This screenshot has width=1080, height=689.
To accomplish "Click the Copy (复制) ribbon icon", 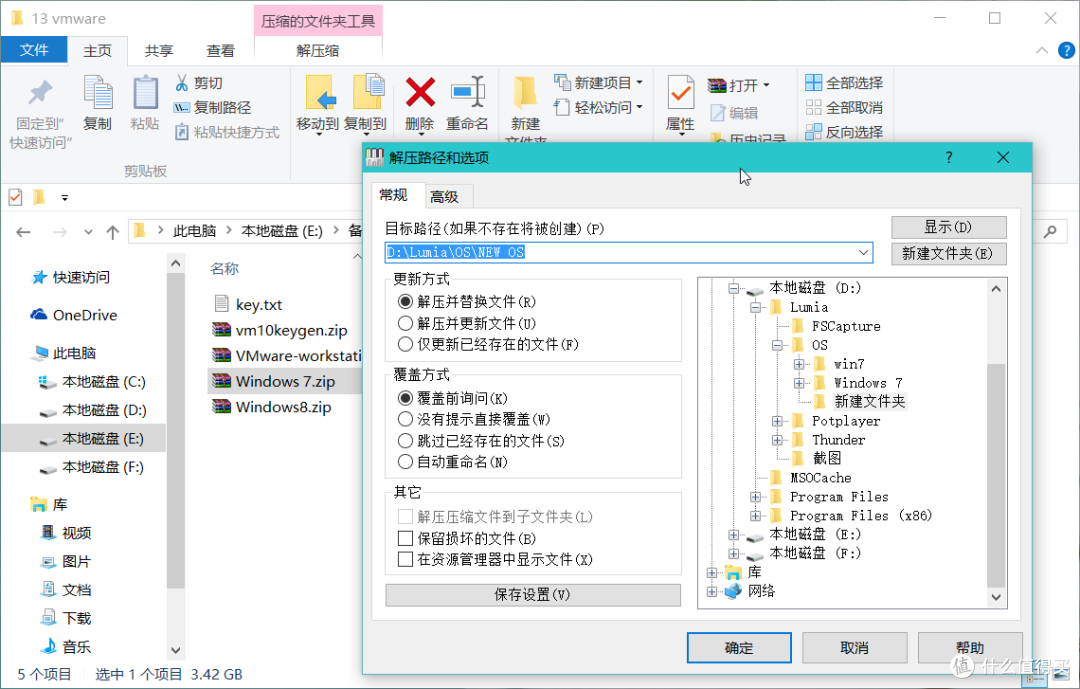I will [x=97, y=93].
